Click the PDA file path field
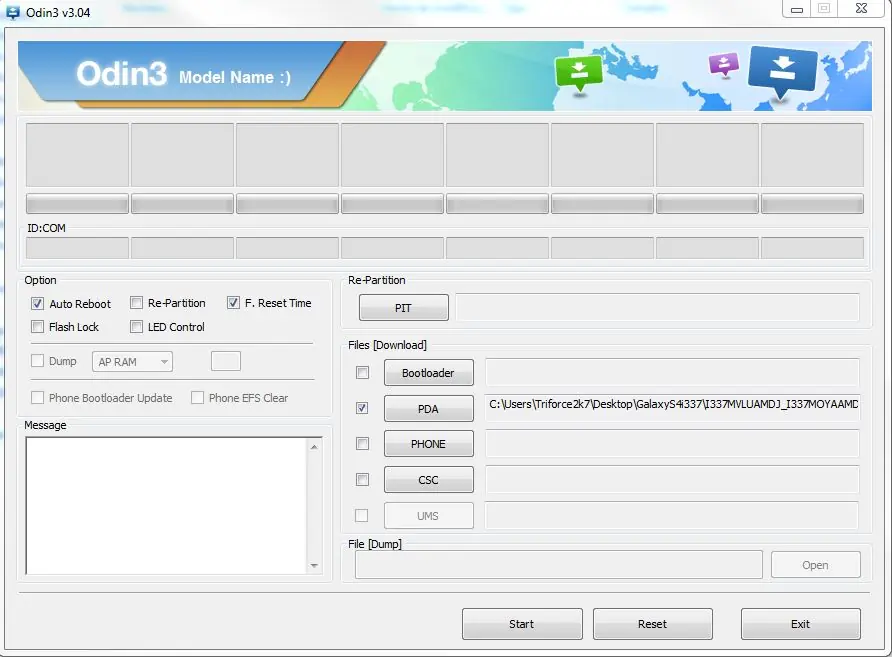 pos(672,407)
